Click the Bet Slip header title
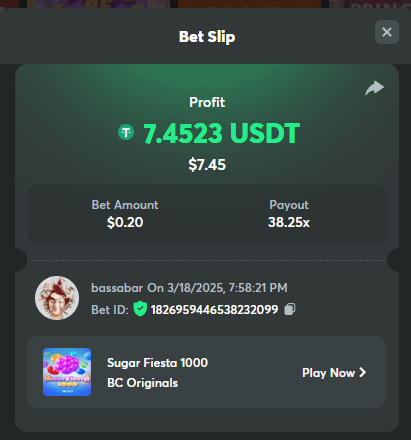411x440 pixels. (x=207, y=37)
